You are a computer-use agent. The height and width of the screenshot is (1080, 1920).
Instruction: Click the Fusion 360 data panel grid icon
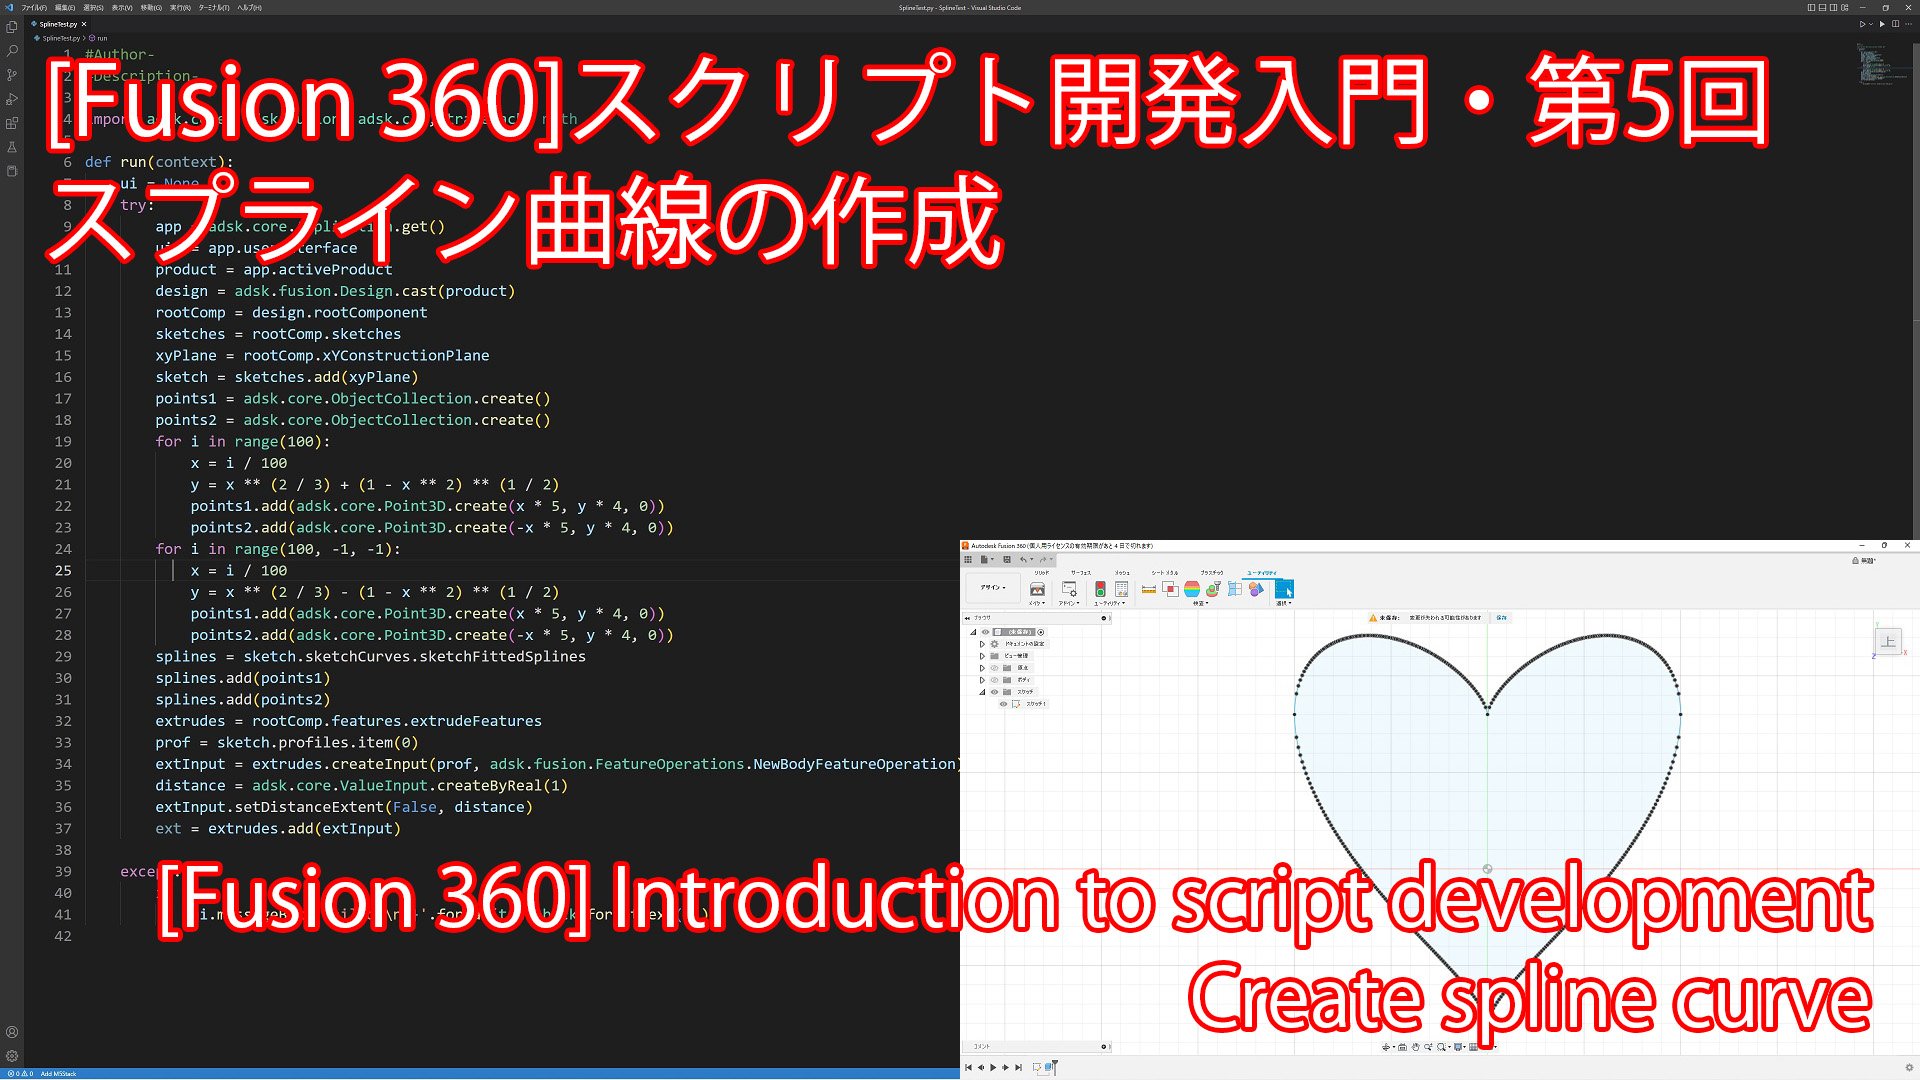[968, 560]
